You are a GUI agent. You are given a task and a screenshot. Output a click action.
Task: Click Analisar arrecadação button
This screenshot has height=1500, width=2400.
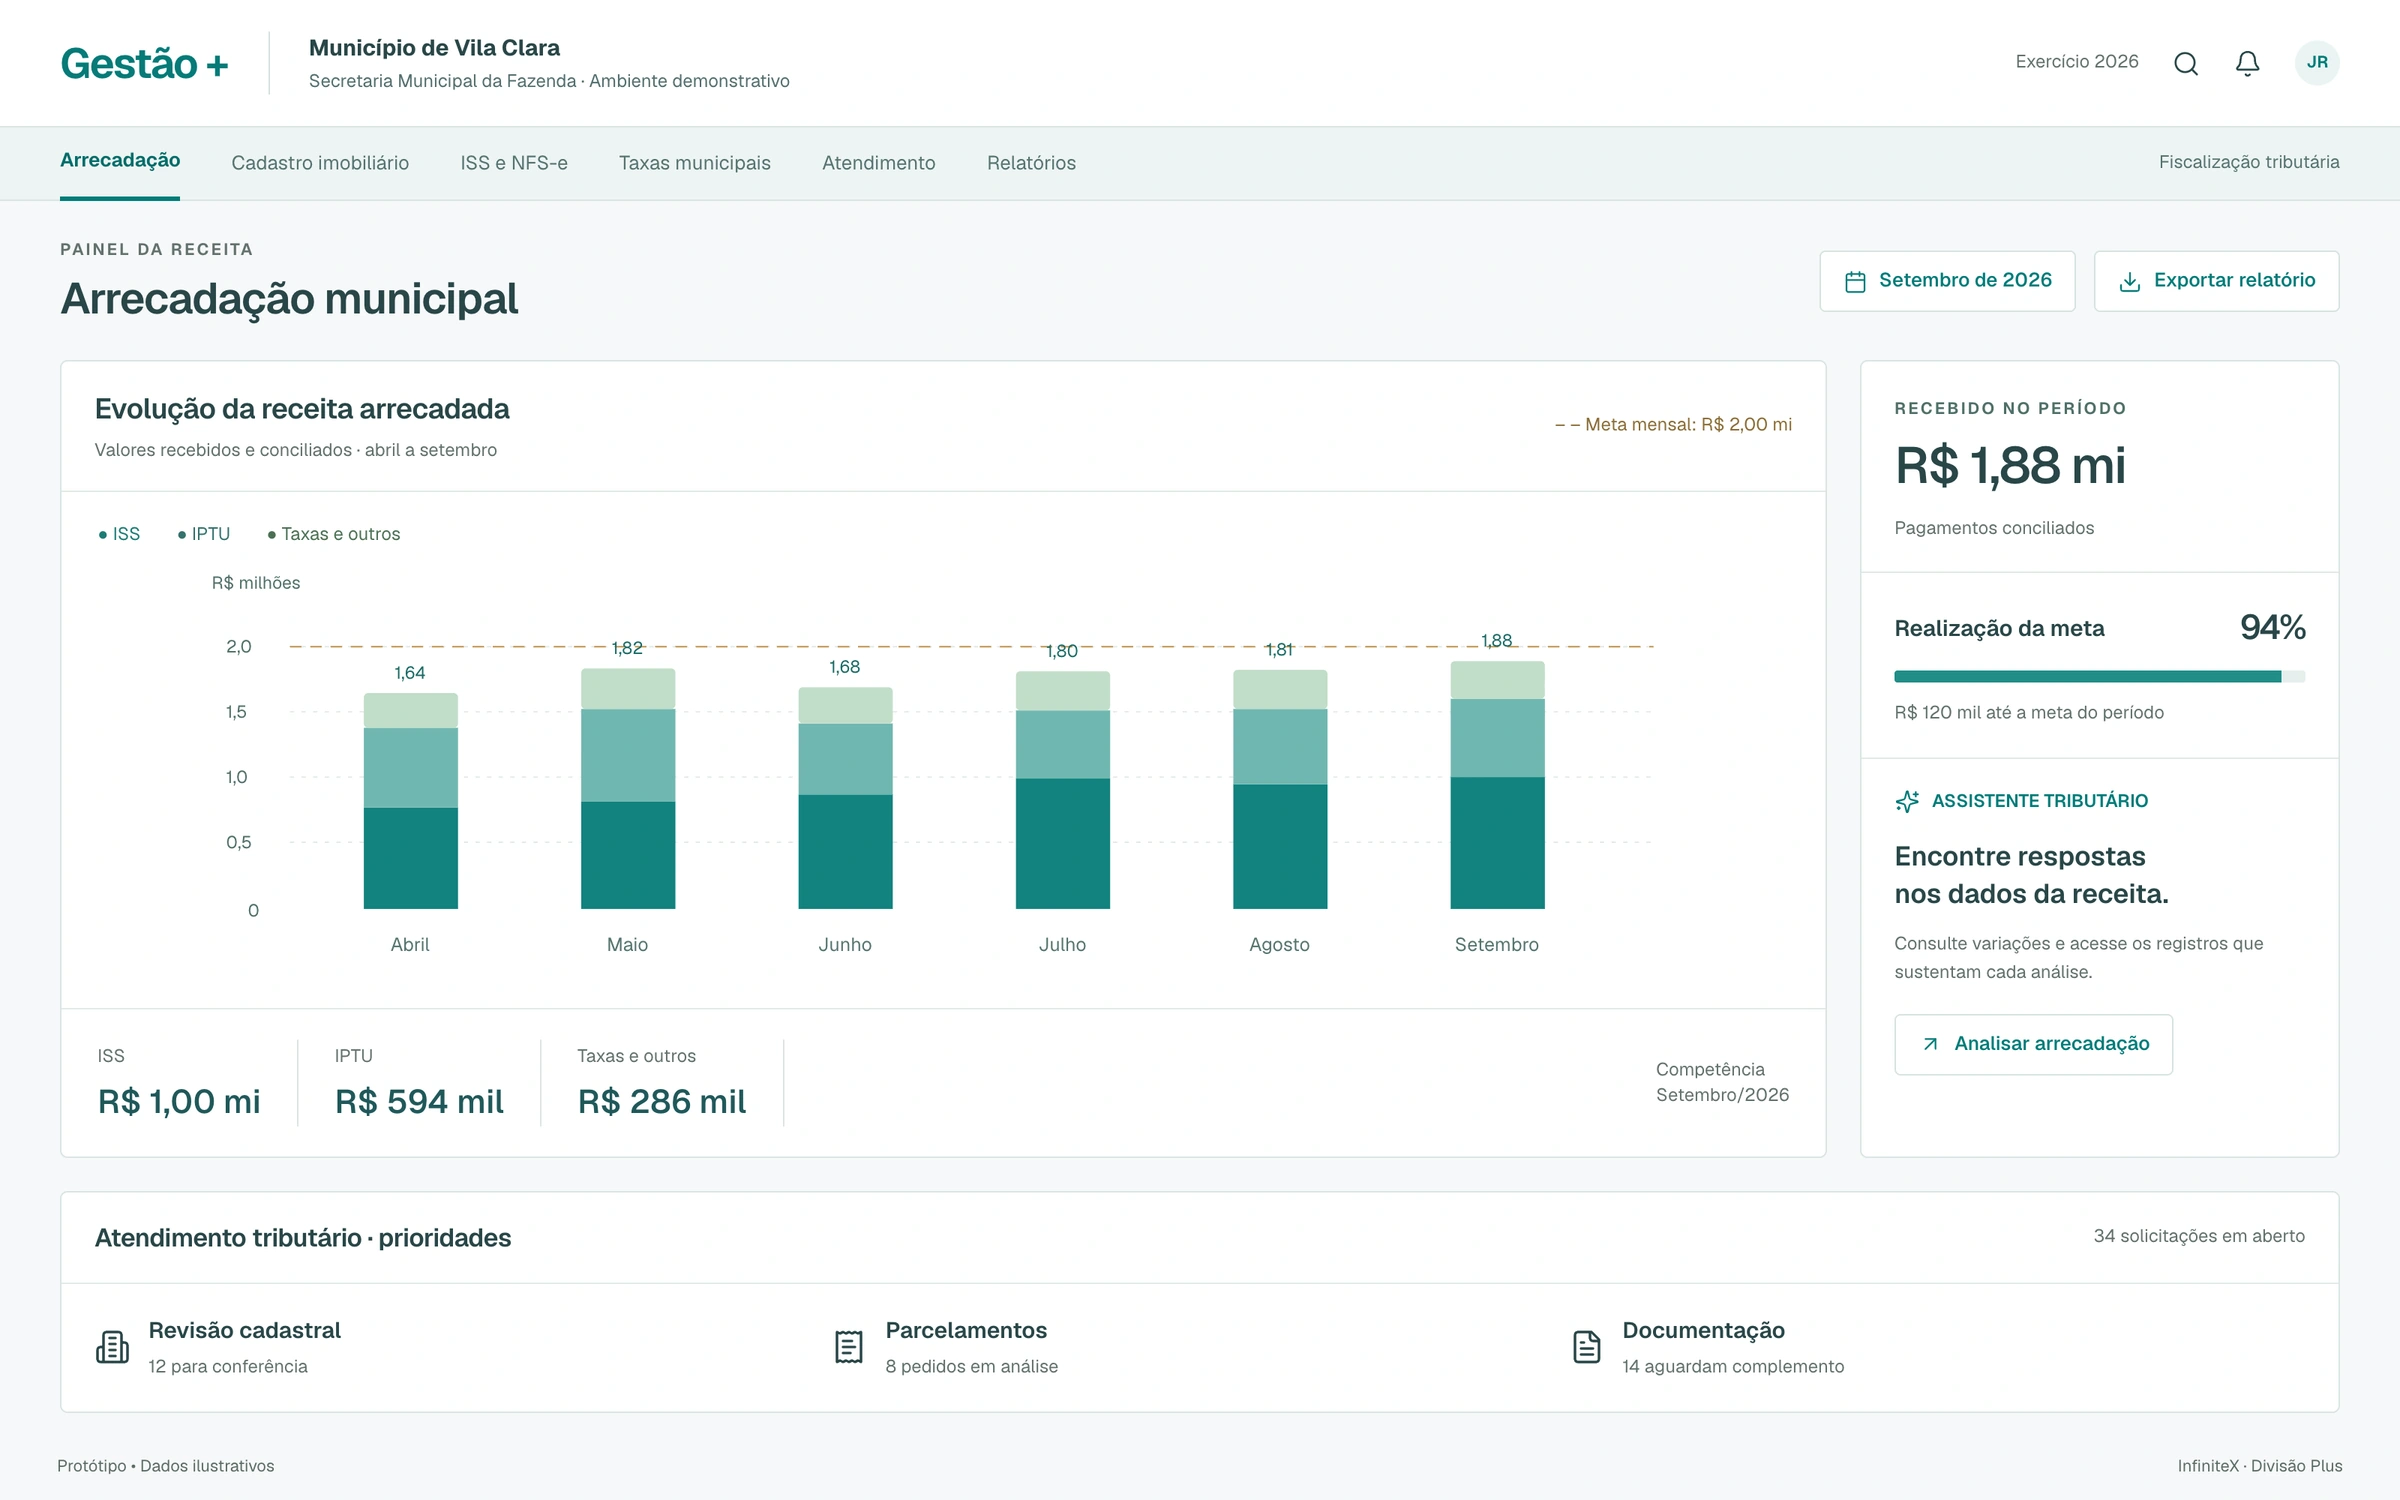point(2034,1044)
